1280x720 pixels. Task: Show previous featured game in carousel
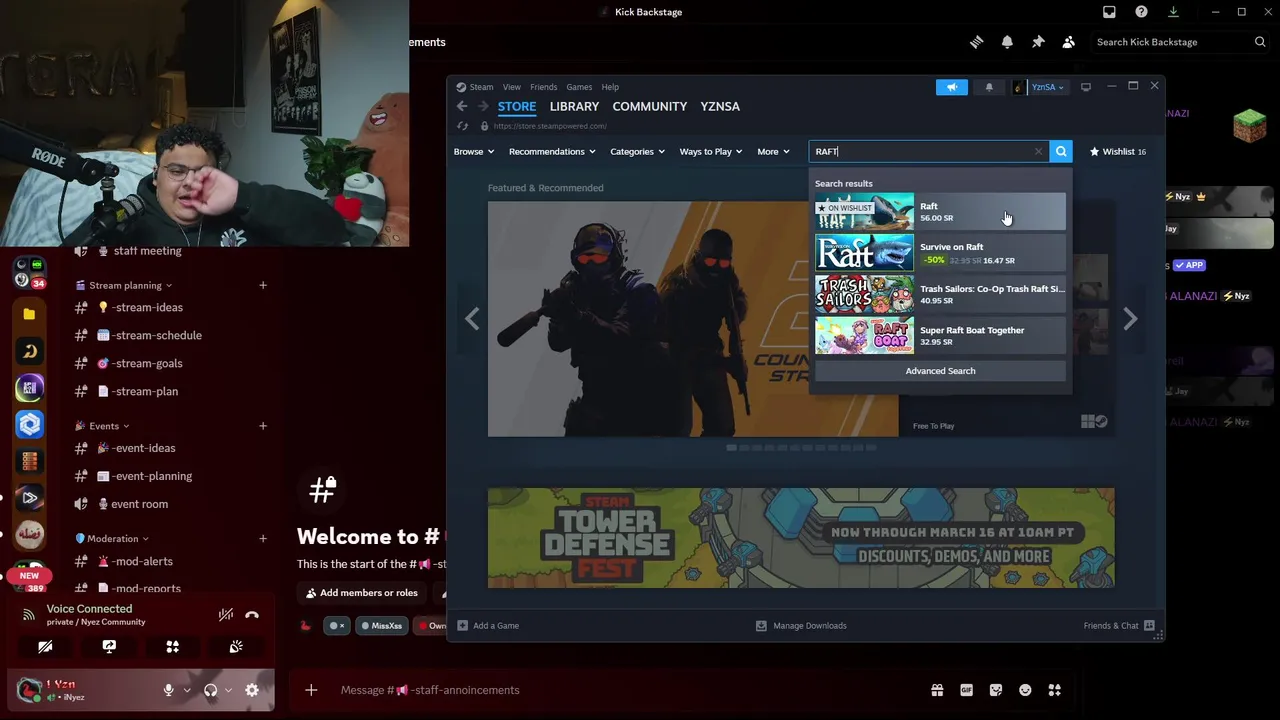pos(472,318)
